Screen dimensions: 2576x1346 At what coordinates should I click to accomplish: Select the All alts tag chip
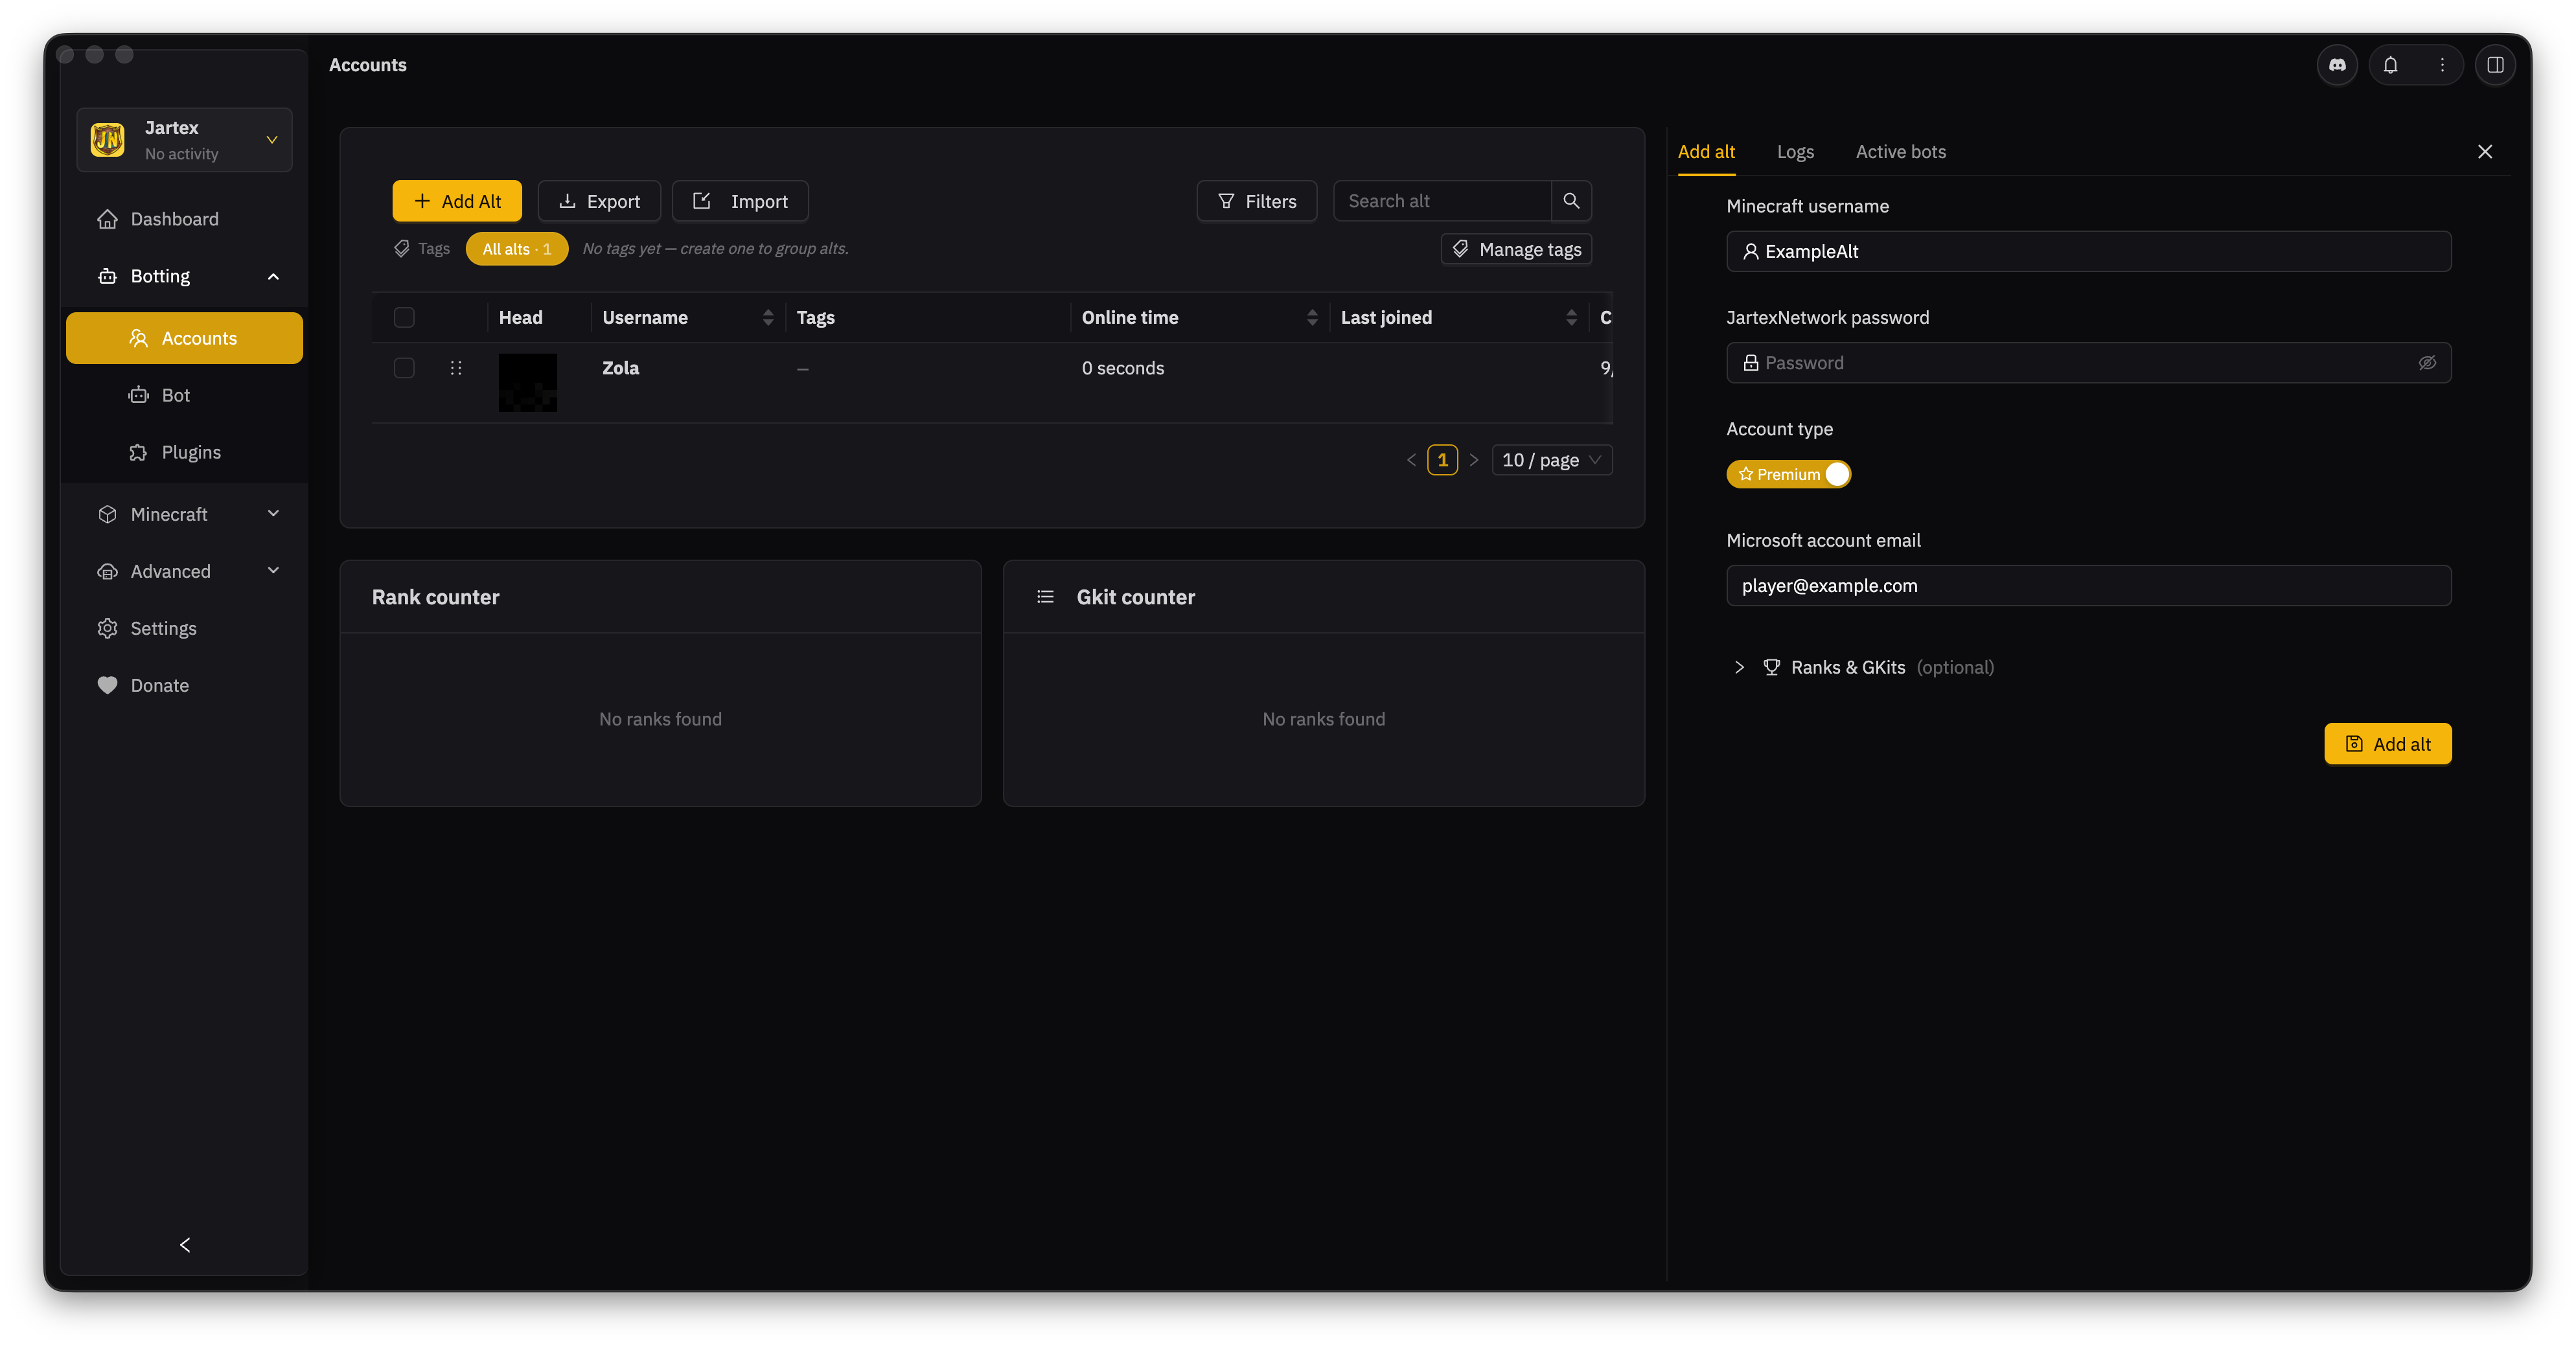coord(517,249)
